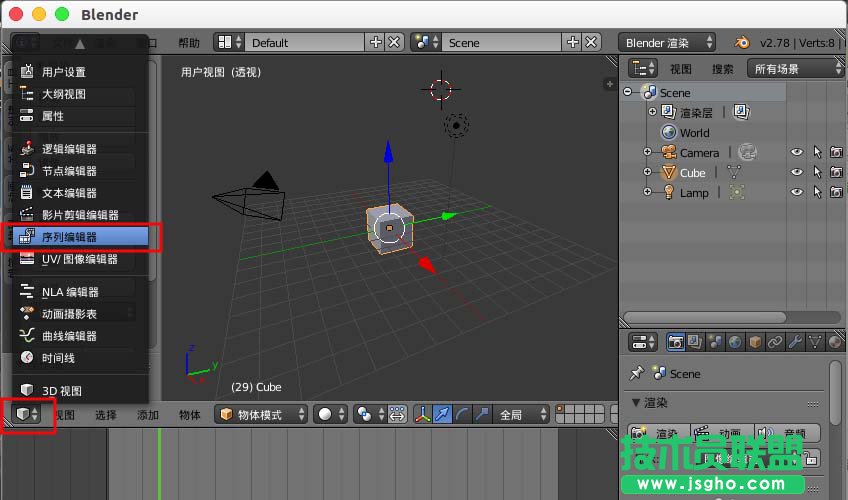
Task: Select 时间线 editor type
Action: (80, 358)
